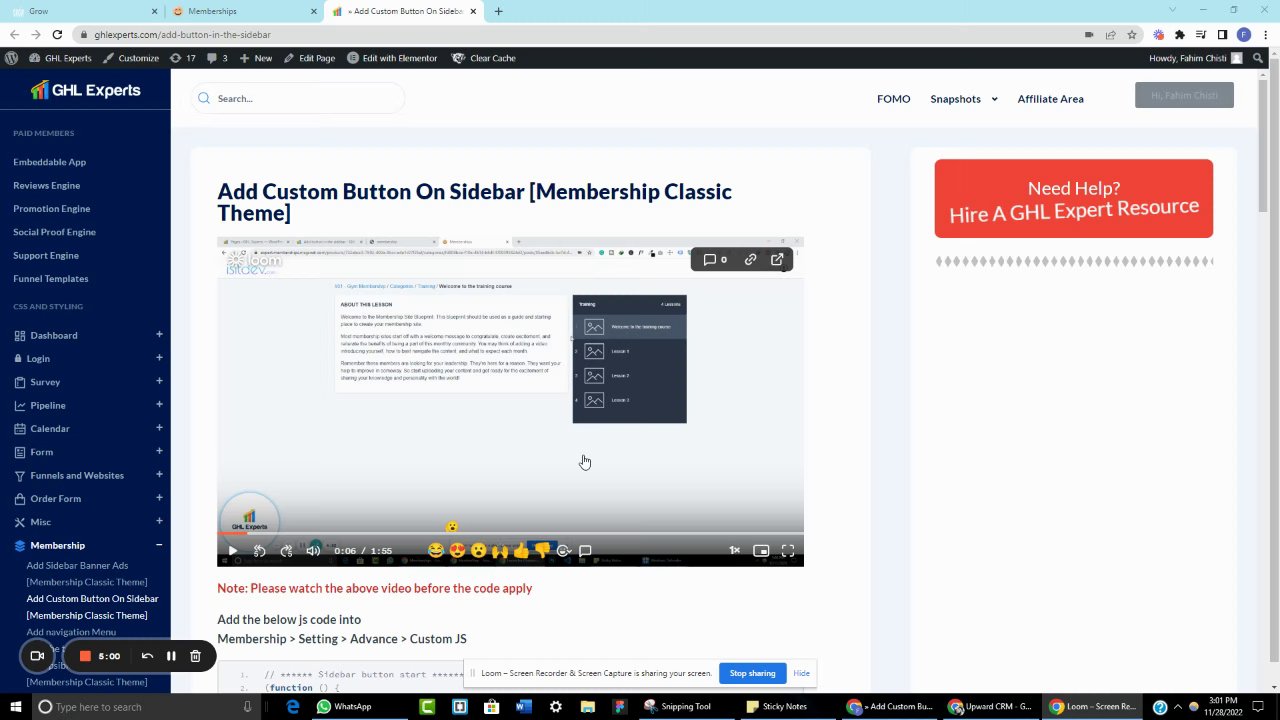The image size is (1280, 720).
Task: Pause the Loom recording
Action: click(171, 656)
